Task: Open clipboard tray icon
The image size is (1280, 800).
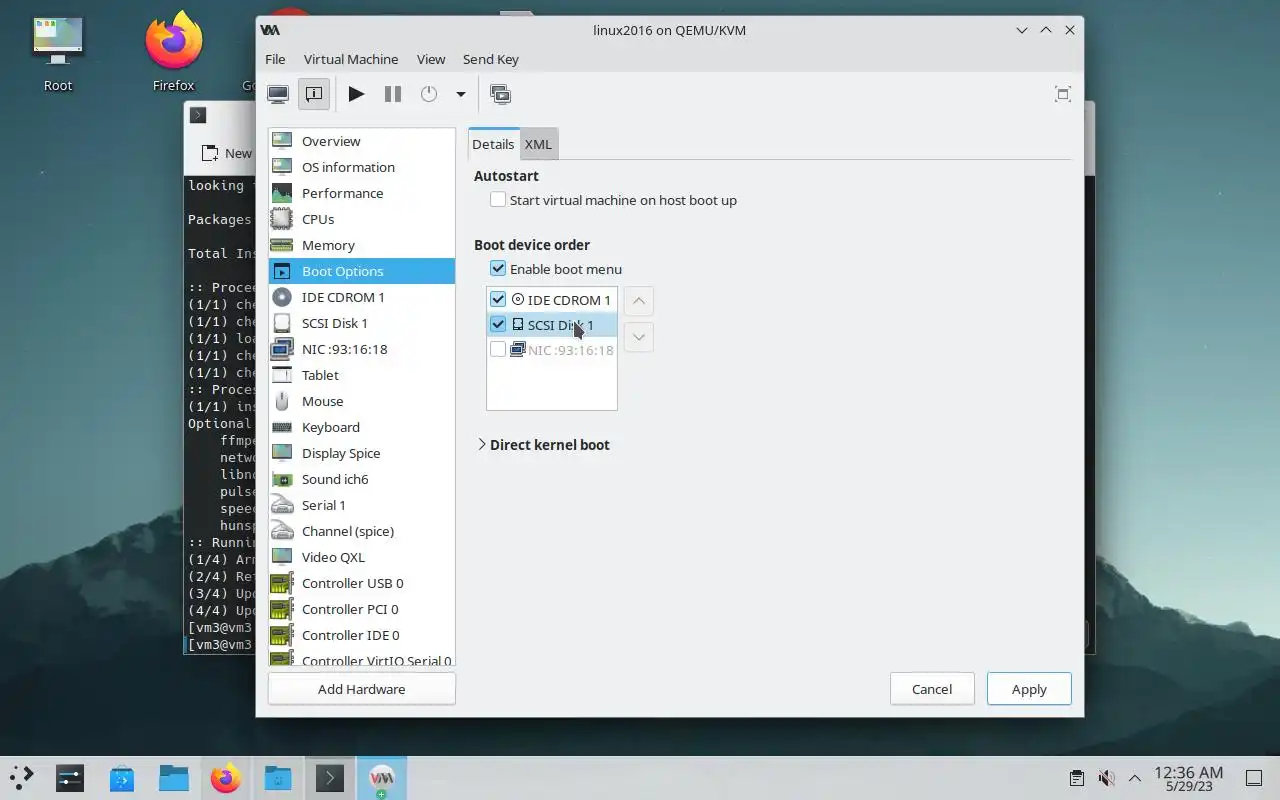Action: [x=1076, y=778]
